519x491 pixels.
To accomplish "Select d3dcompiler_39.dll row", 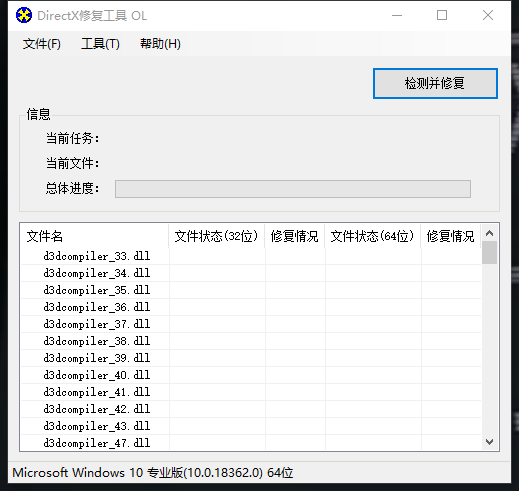I will (251, 358).
